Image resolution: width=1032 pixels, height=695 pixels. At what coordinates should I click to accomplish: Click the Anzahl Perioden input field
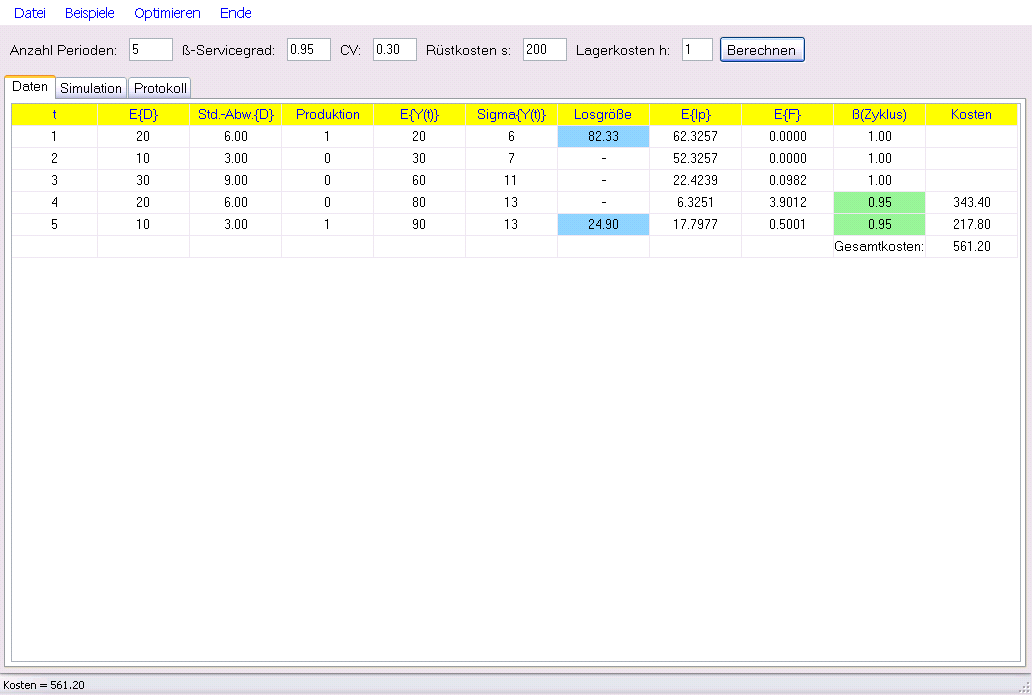coord(150,49)
